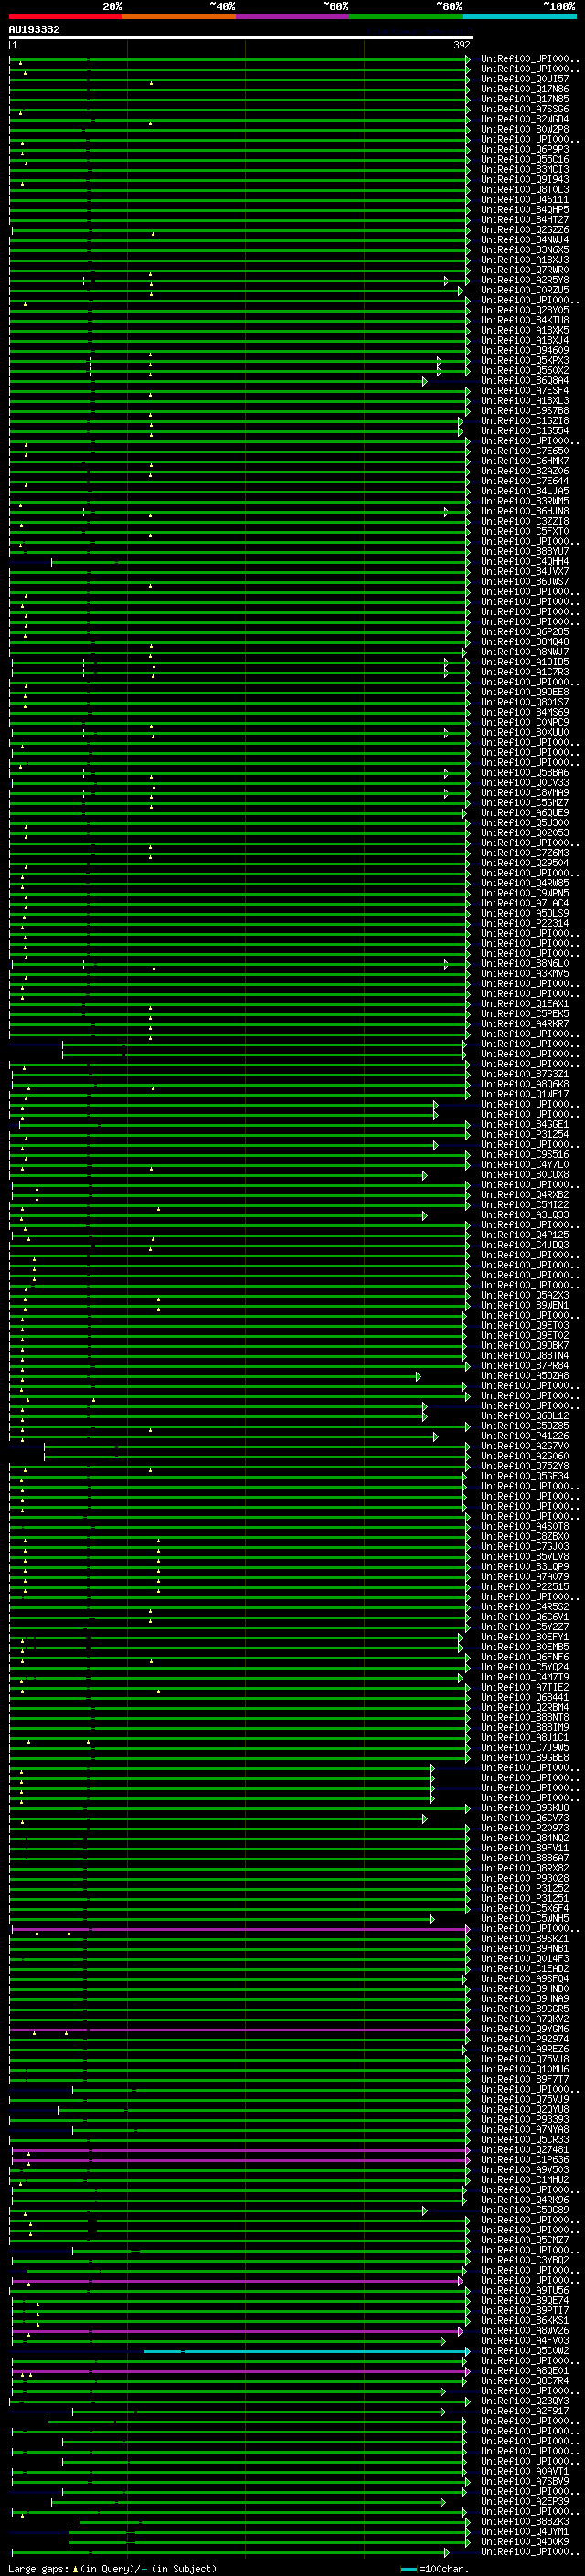Open hit UniRef100_B2WGD4
The width and height of the screenshot is (585, 2576).
pyautogui.click(x=525, y=119)
